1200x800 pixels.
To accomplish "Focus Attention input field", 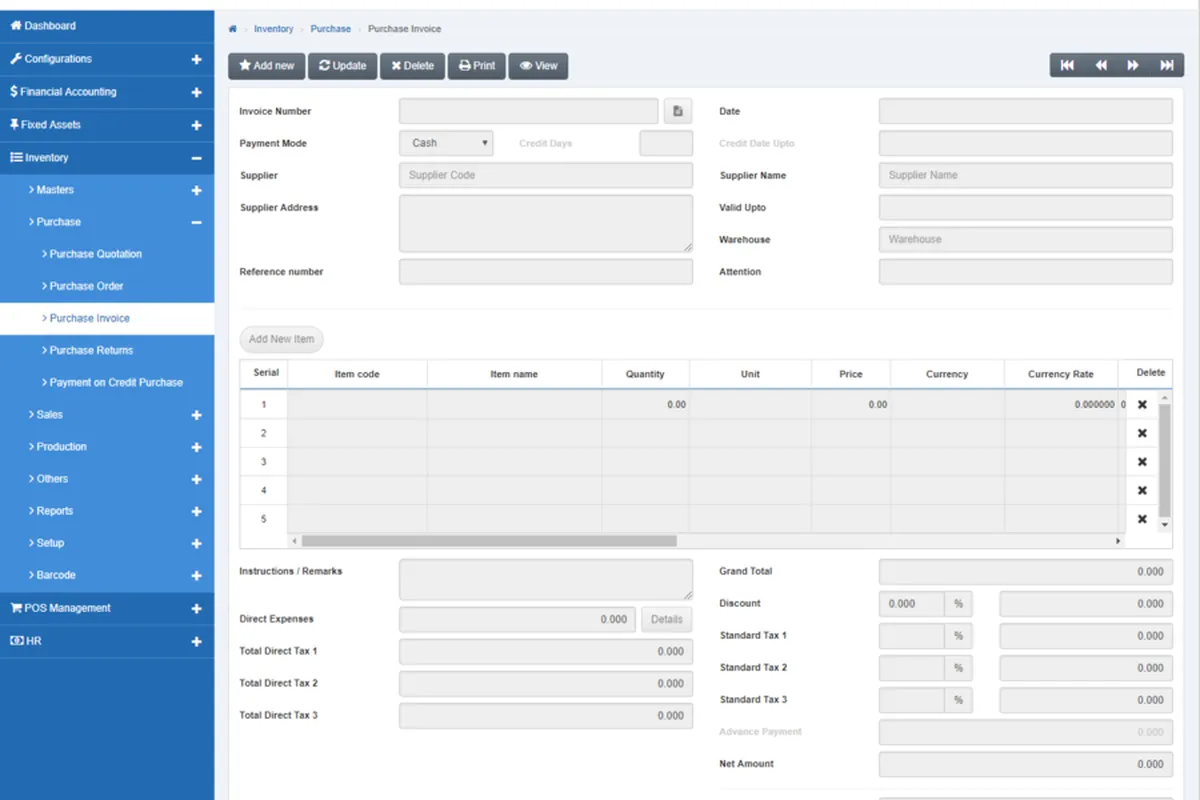I will coord(1026,272).
